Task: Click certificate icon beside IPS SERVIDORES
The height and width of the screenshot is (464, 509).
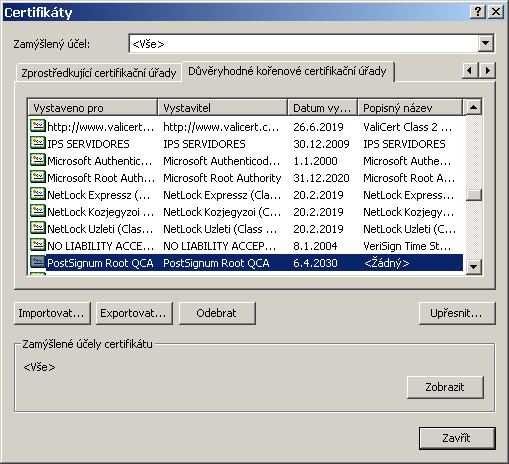Action: click(38, 143)
